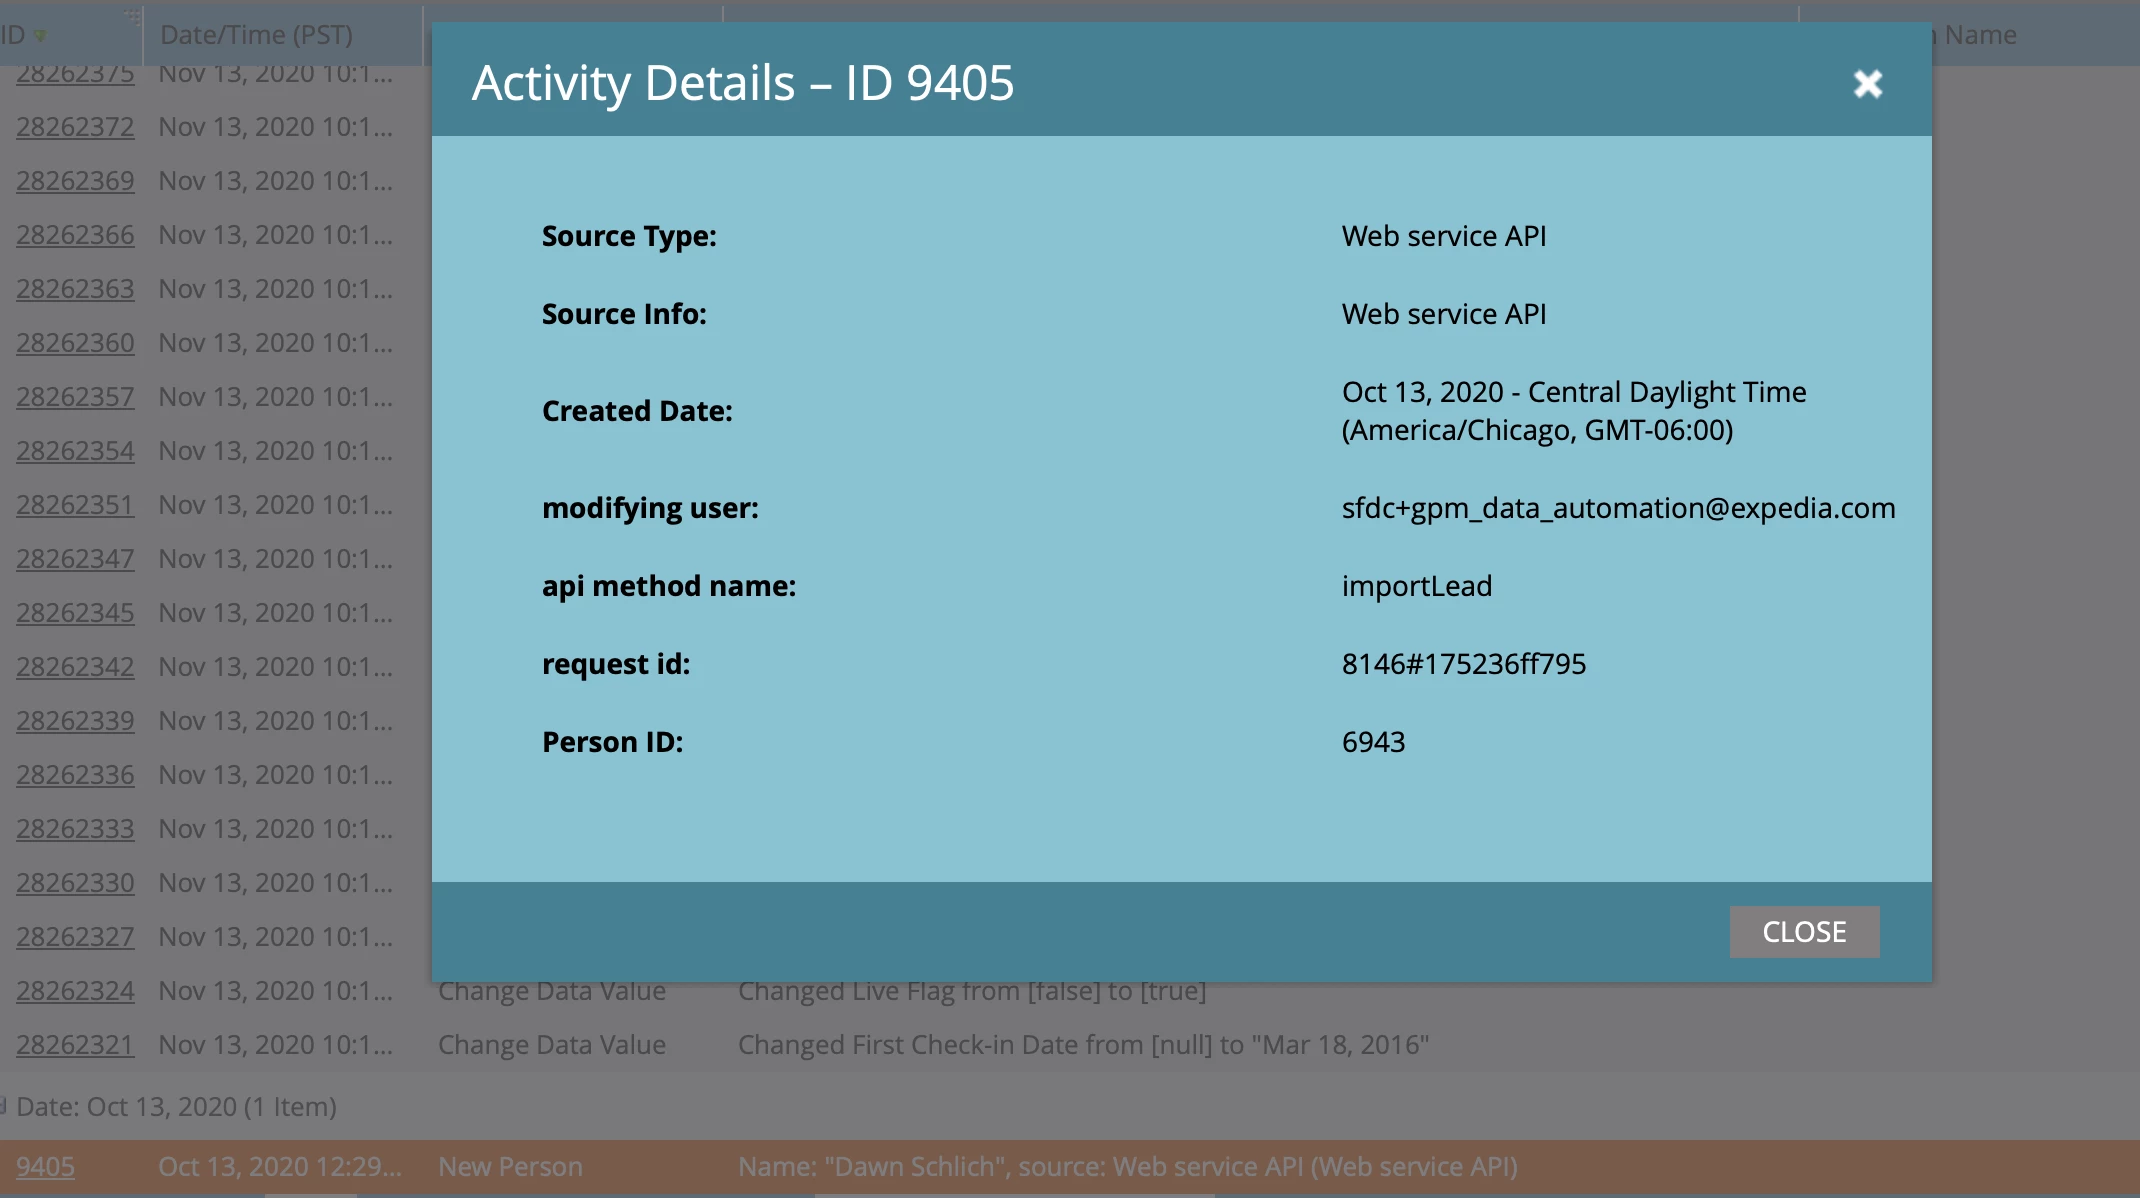Sort by Date/Time (PST) column header
This screenshot has height=1198, width=2140.
pos(256,35)
